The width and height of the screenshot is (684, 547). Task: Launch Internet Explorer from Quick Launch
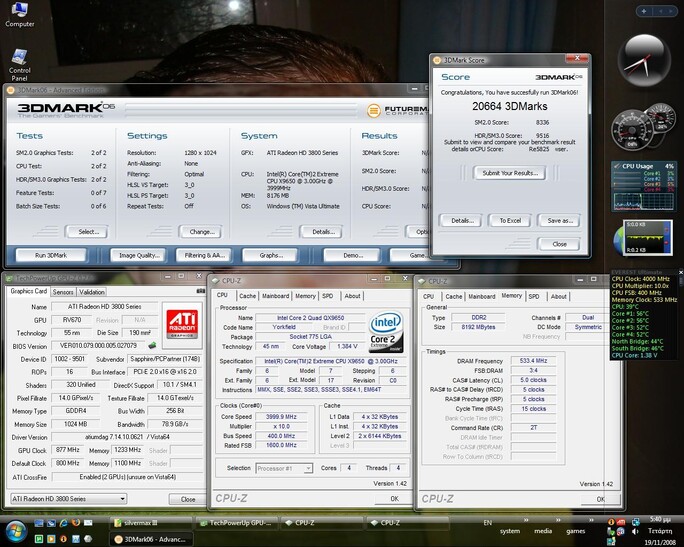[x=63, y=523]
